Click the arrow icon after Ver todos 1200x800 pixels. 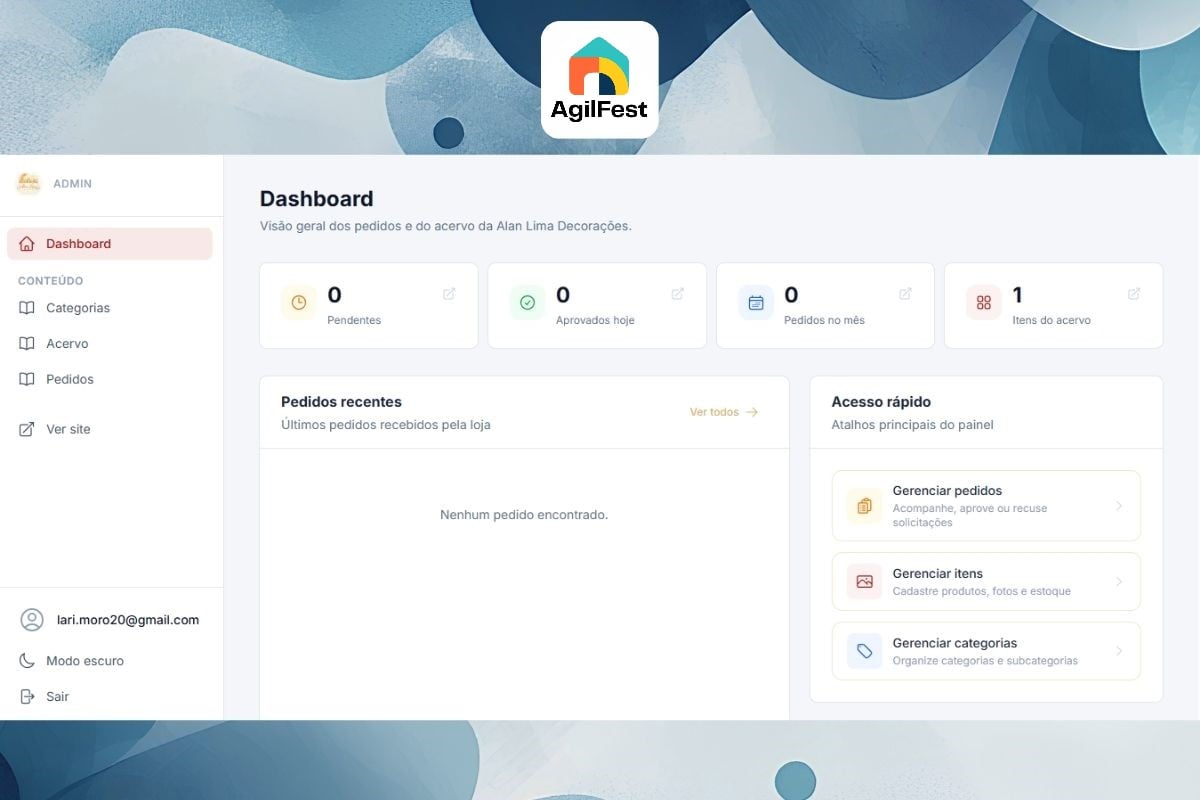[x=752, y=412]
